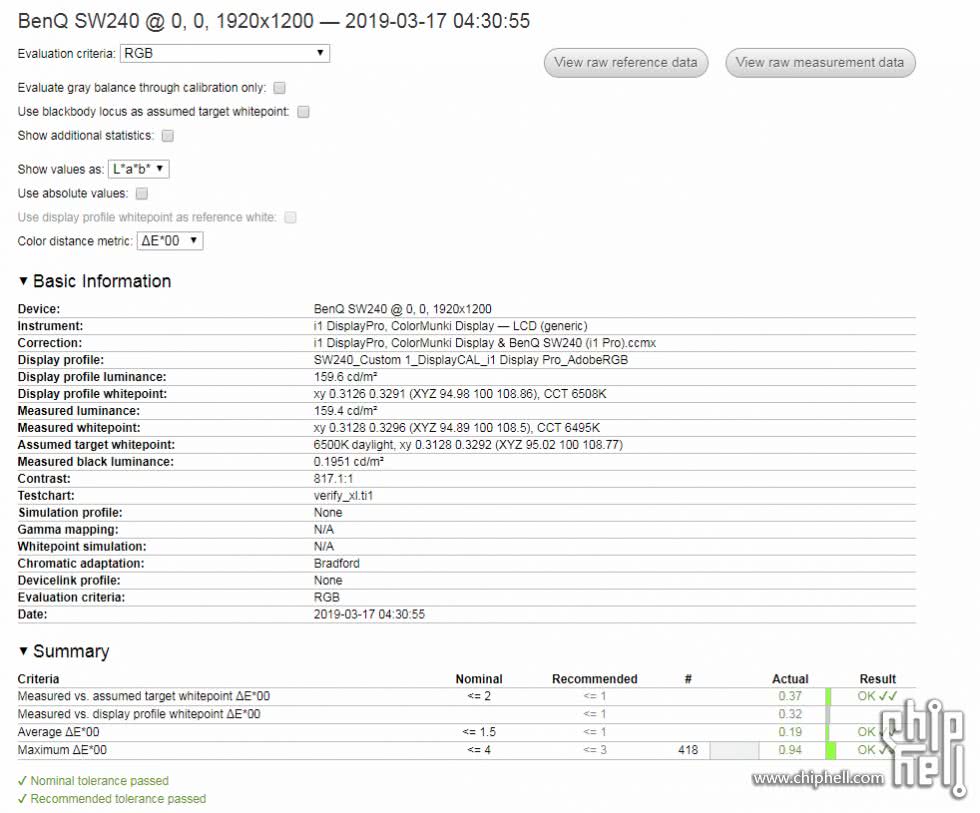Click the Date value 2019-03-17 04:30:55
The image size is (980, 813).
pyautogui.click(x=369, y=614)
